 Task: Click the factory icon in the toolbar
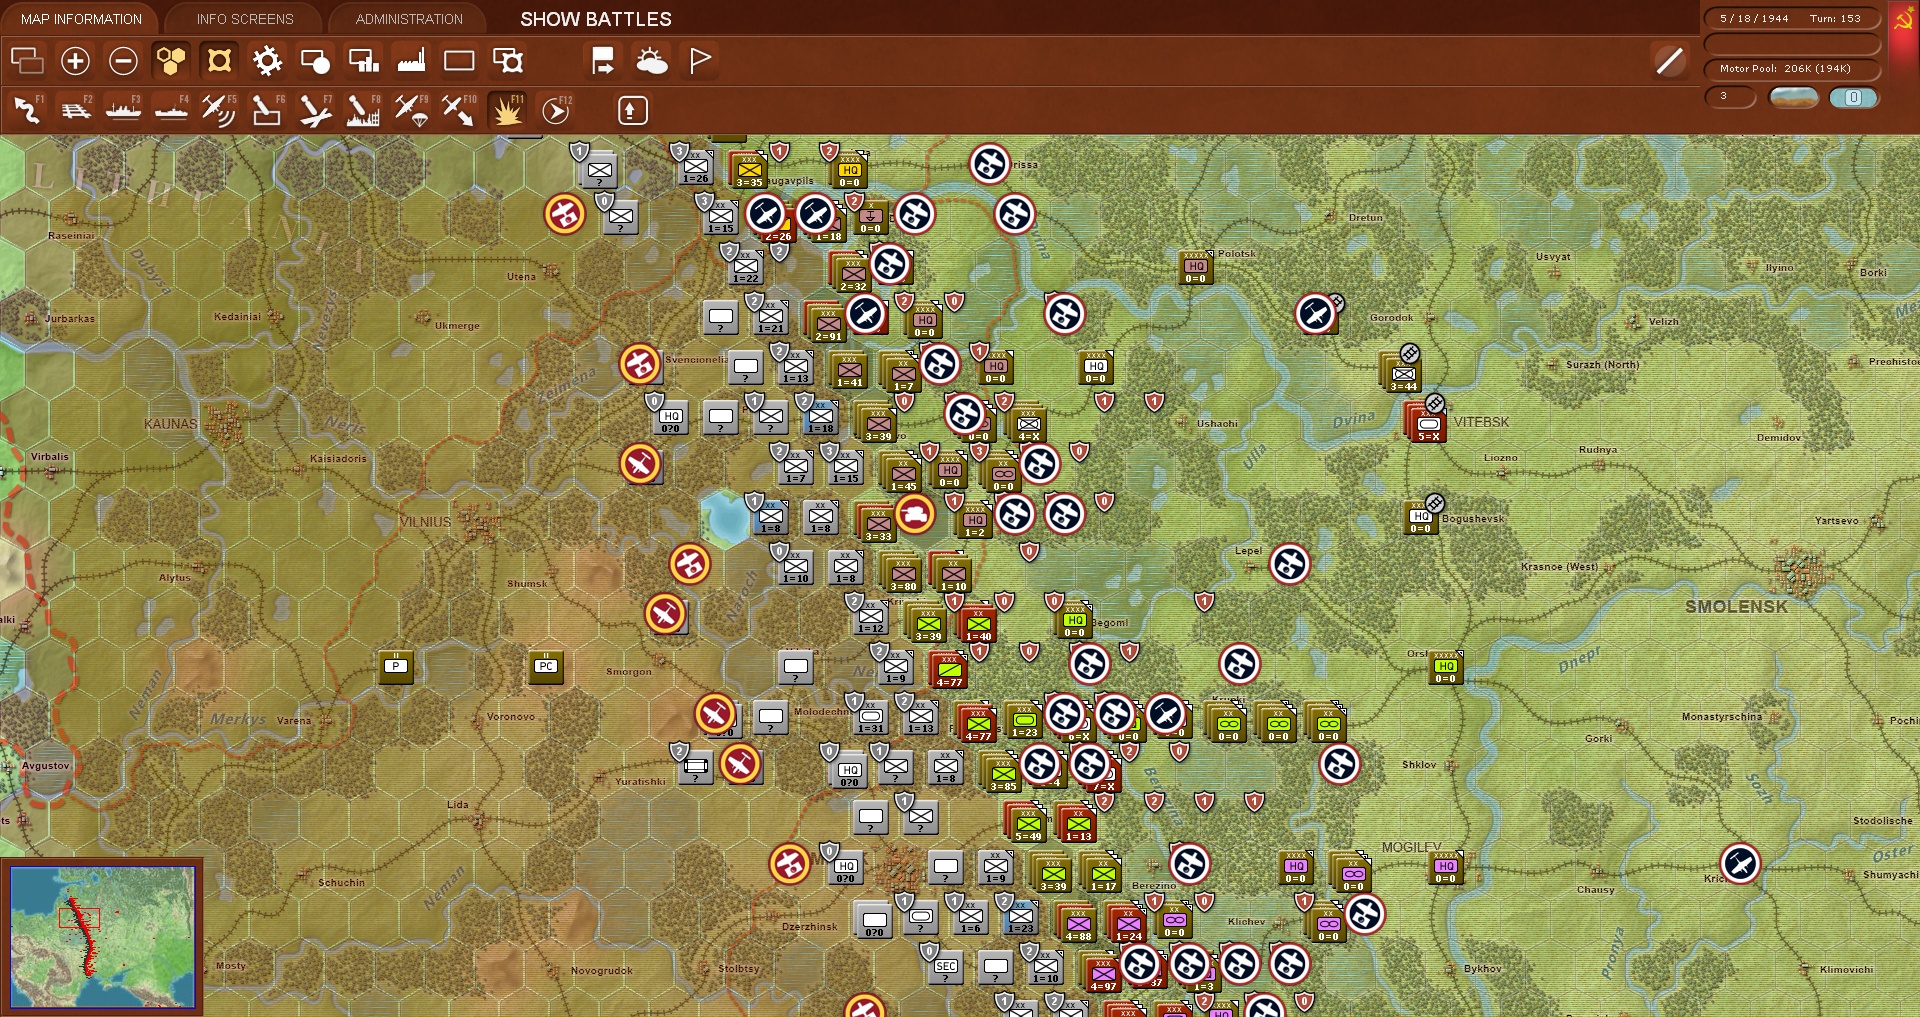point(411,61)
